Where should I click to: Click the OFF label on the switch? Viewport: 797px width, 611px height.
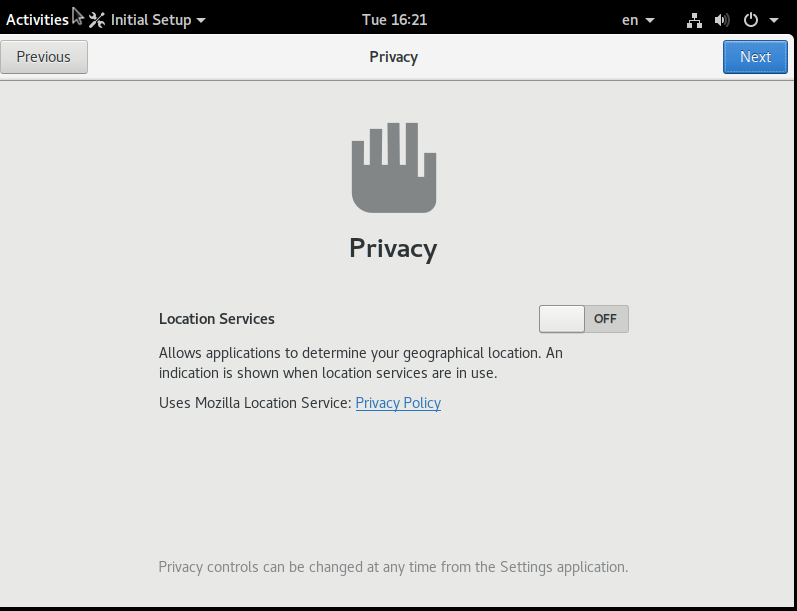(605, 319)
